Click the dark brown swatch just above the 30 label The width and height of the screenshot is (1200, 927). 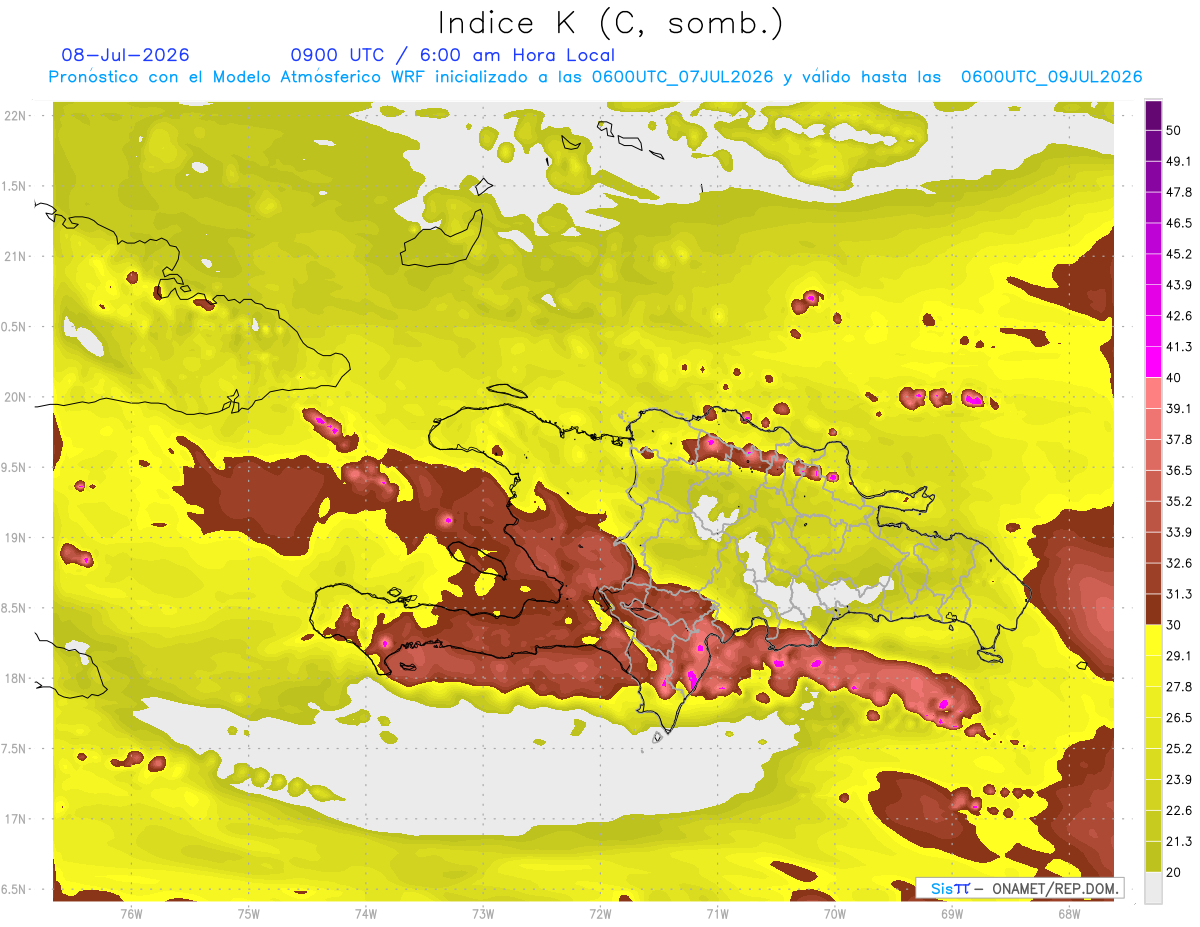(x=1153, y=609)
